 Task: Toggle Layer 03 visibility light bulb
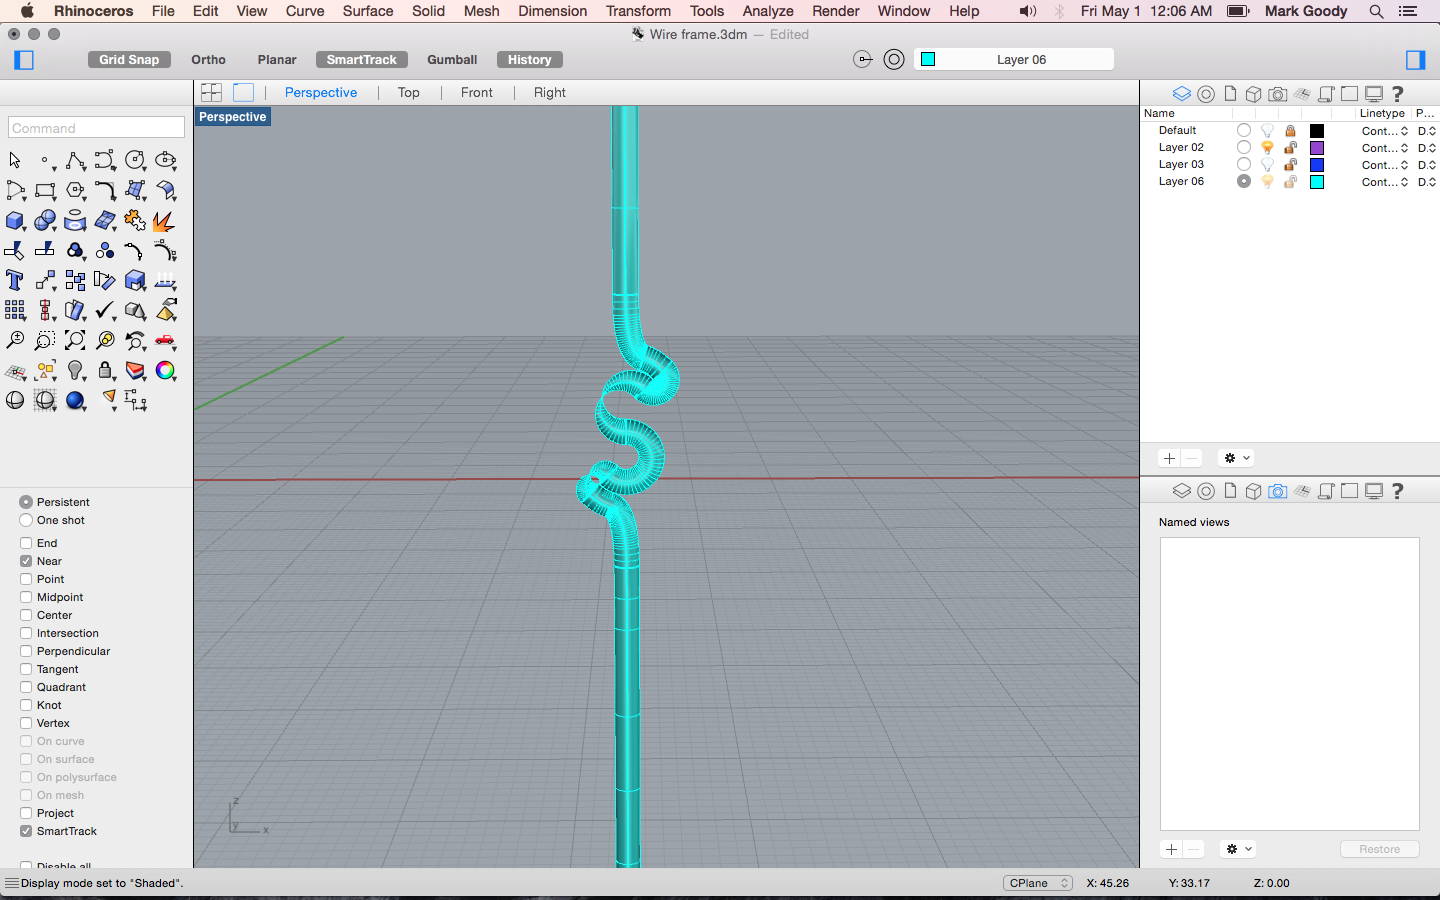1267,165
